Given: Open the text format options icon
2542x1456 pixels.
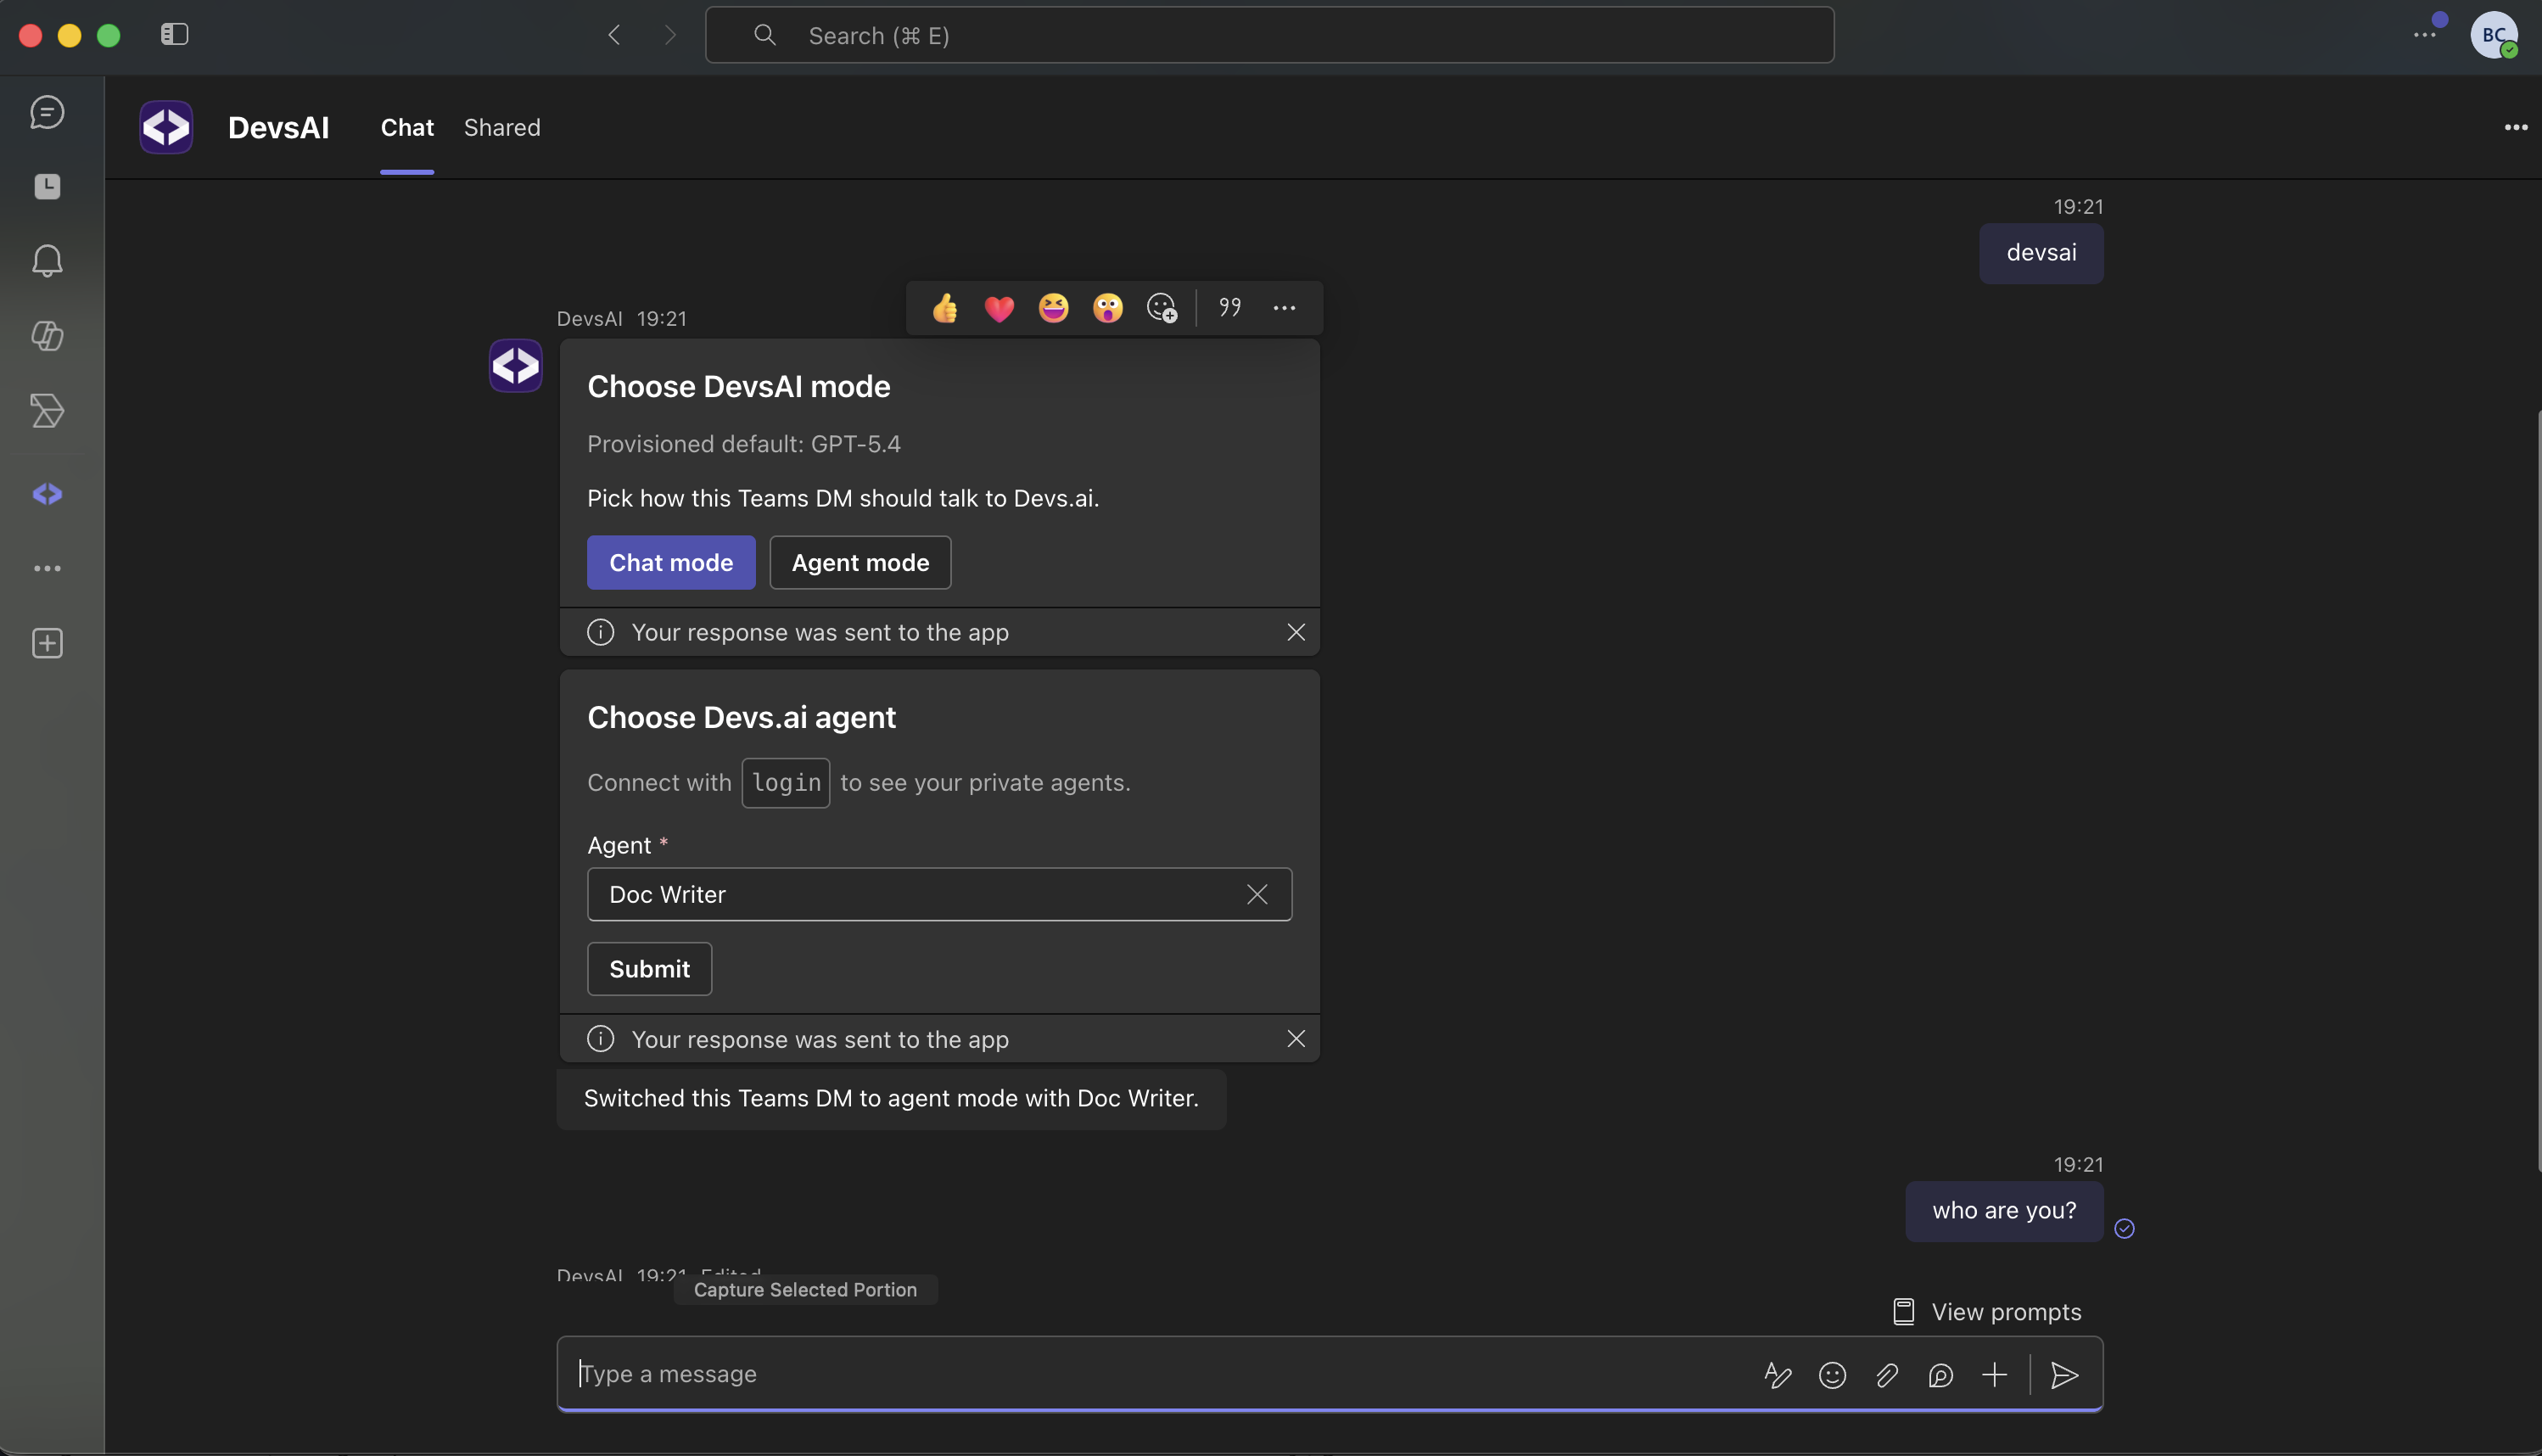Looking at the screenshot, I should pos(1777,1375).
